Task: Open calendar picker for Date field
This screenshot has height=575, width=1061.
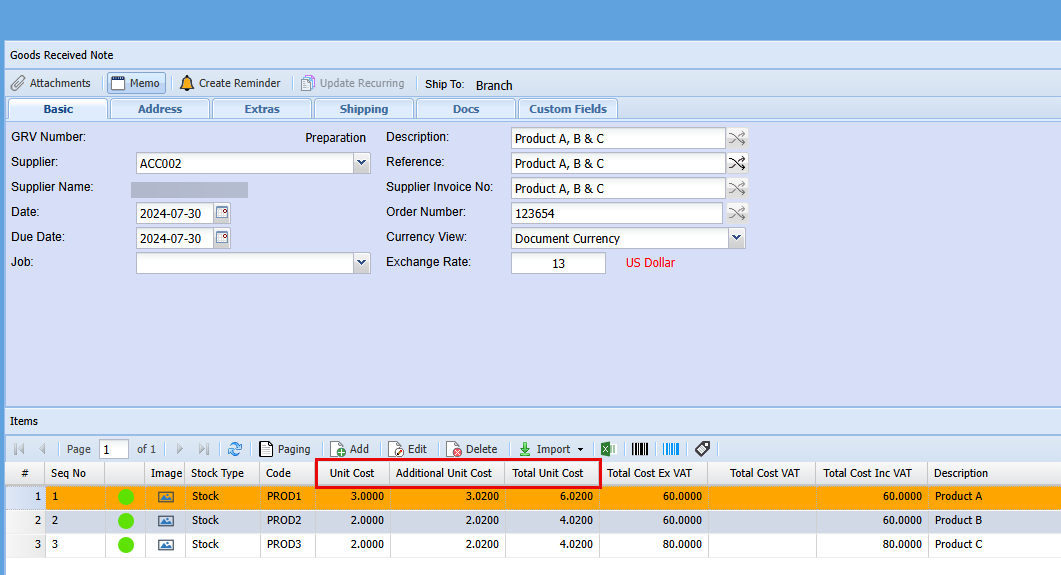Action: tap(222, 213)
